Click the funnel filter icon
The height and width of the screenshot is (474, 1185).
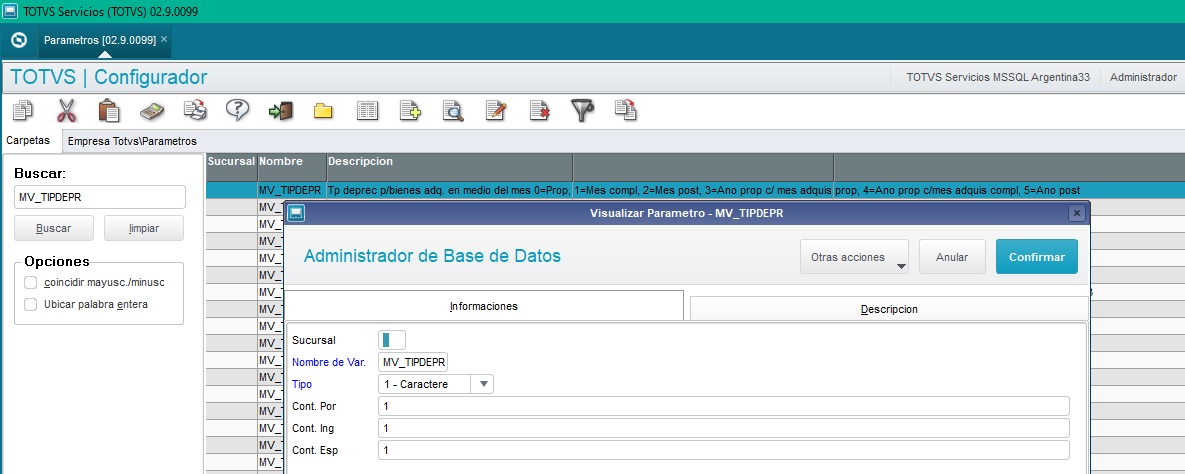[x=582, y=110]
